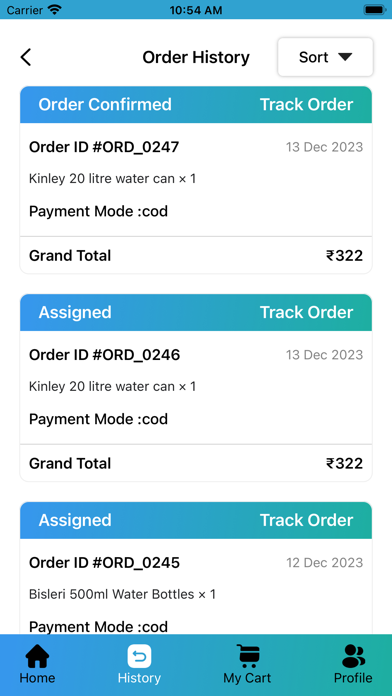The width and height of the screenshot is (392, 696).
Task: Select the My Cart tab label
Action: [247, 678]
